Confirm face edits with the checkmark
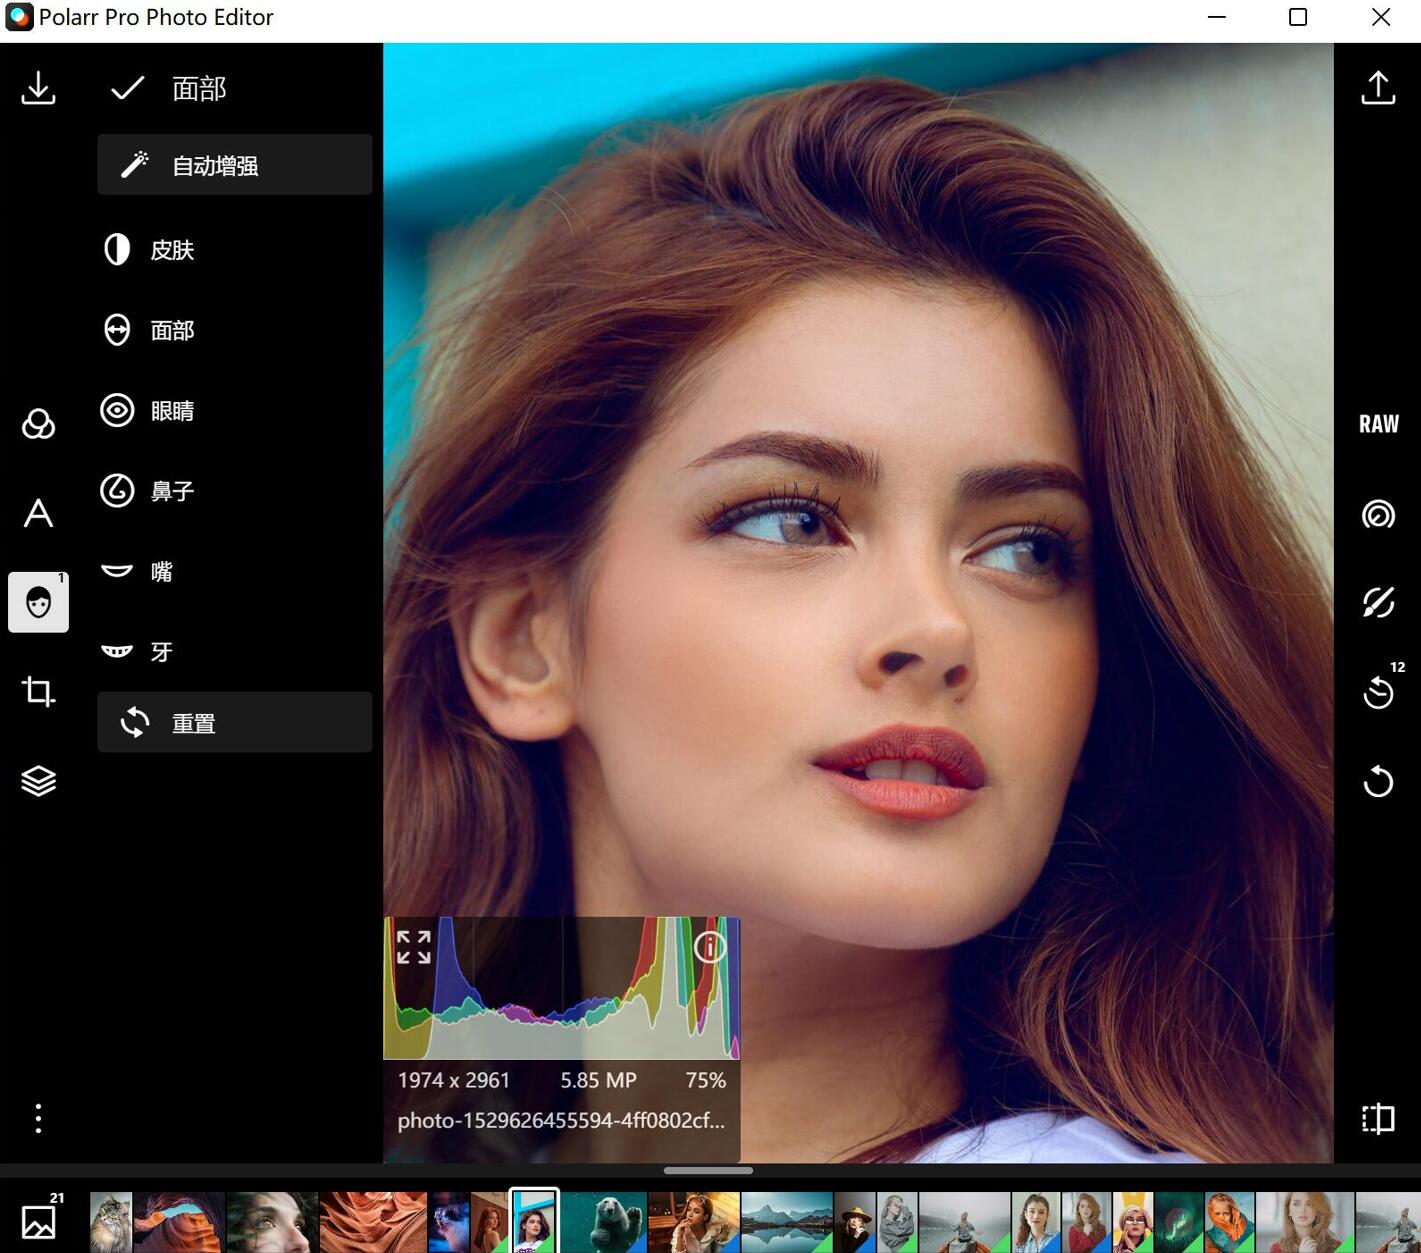1421x1253 pixels. (127, 88)
